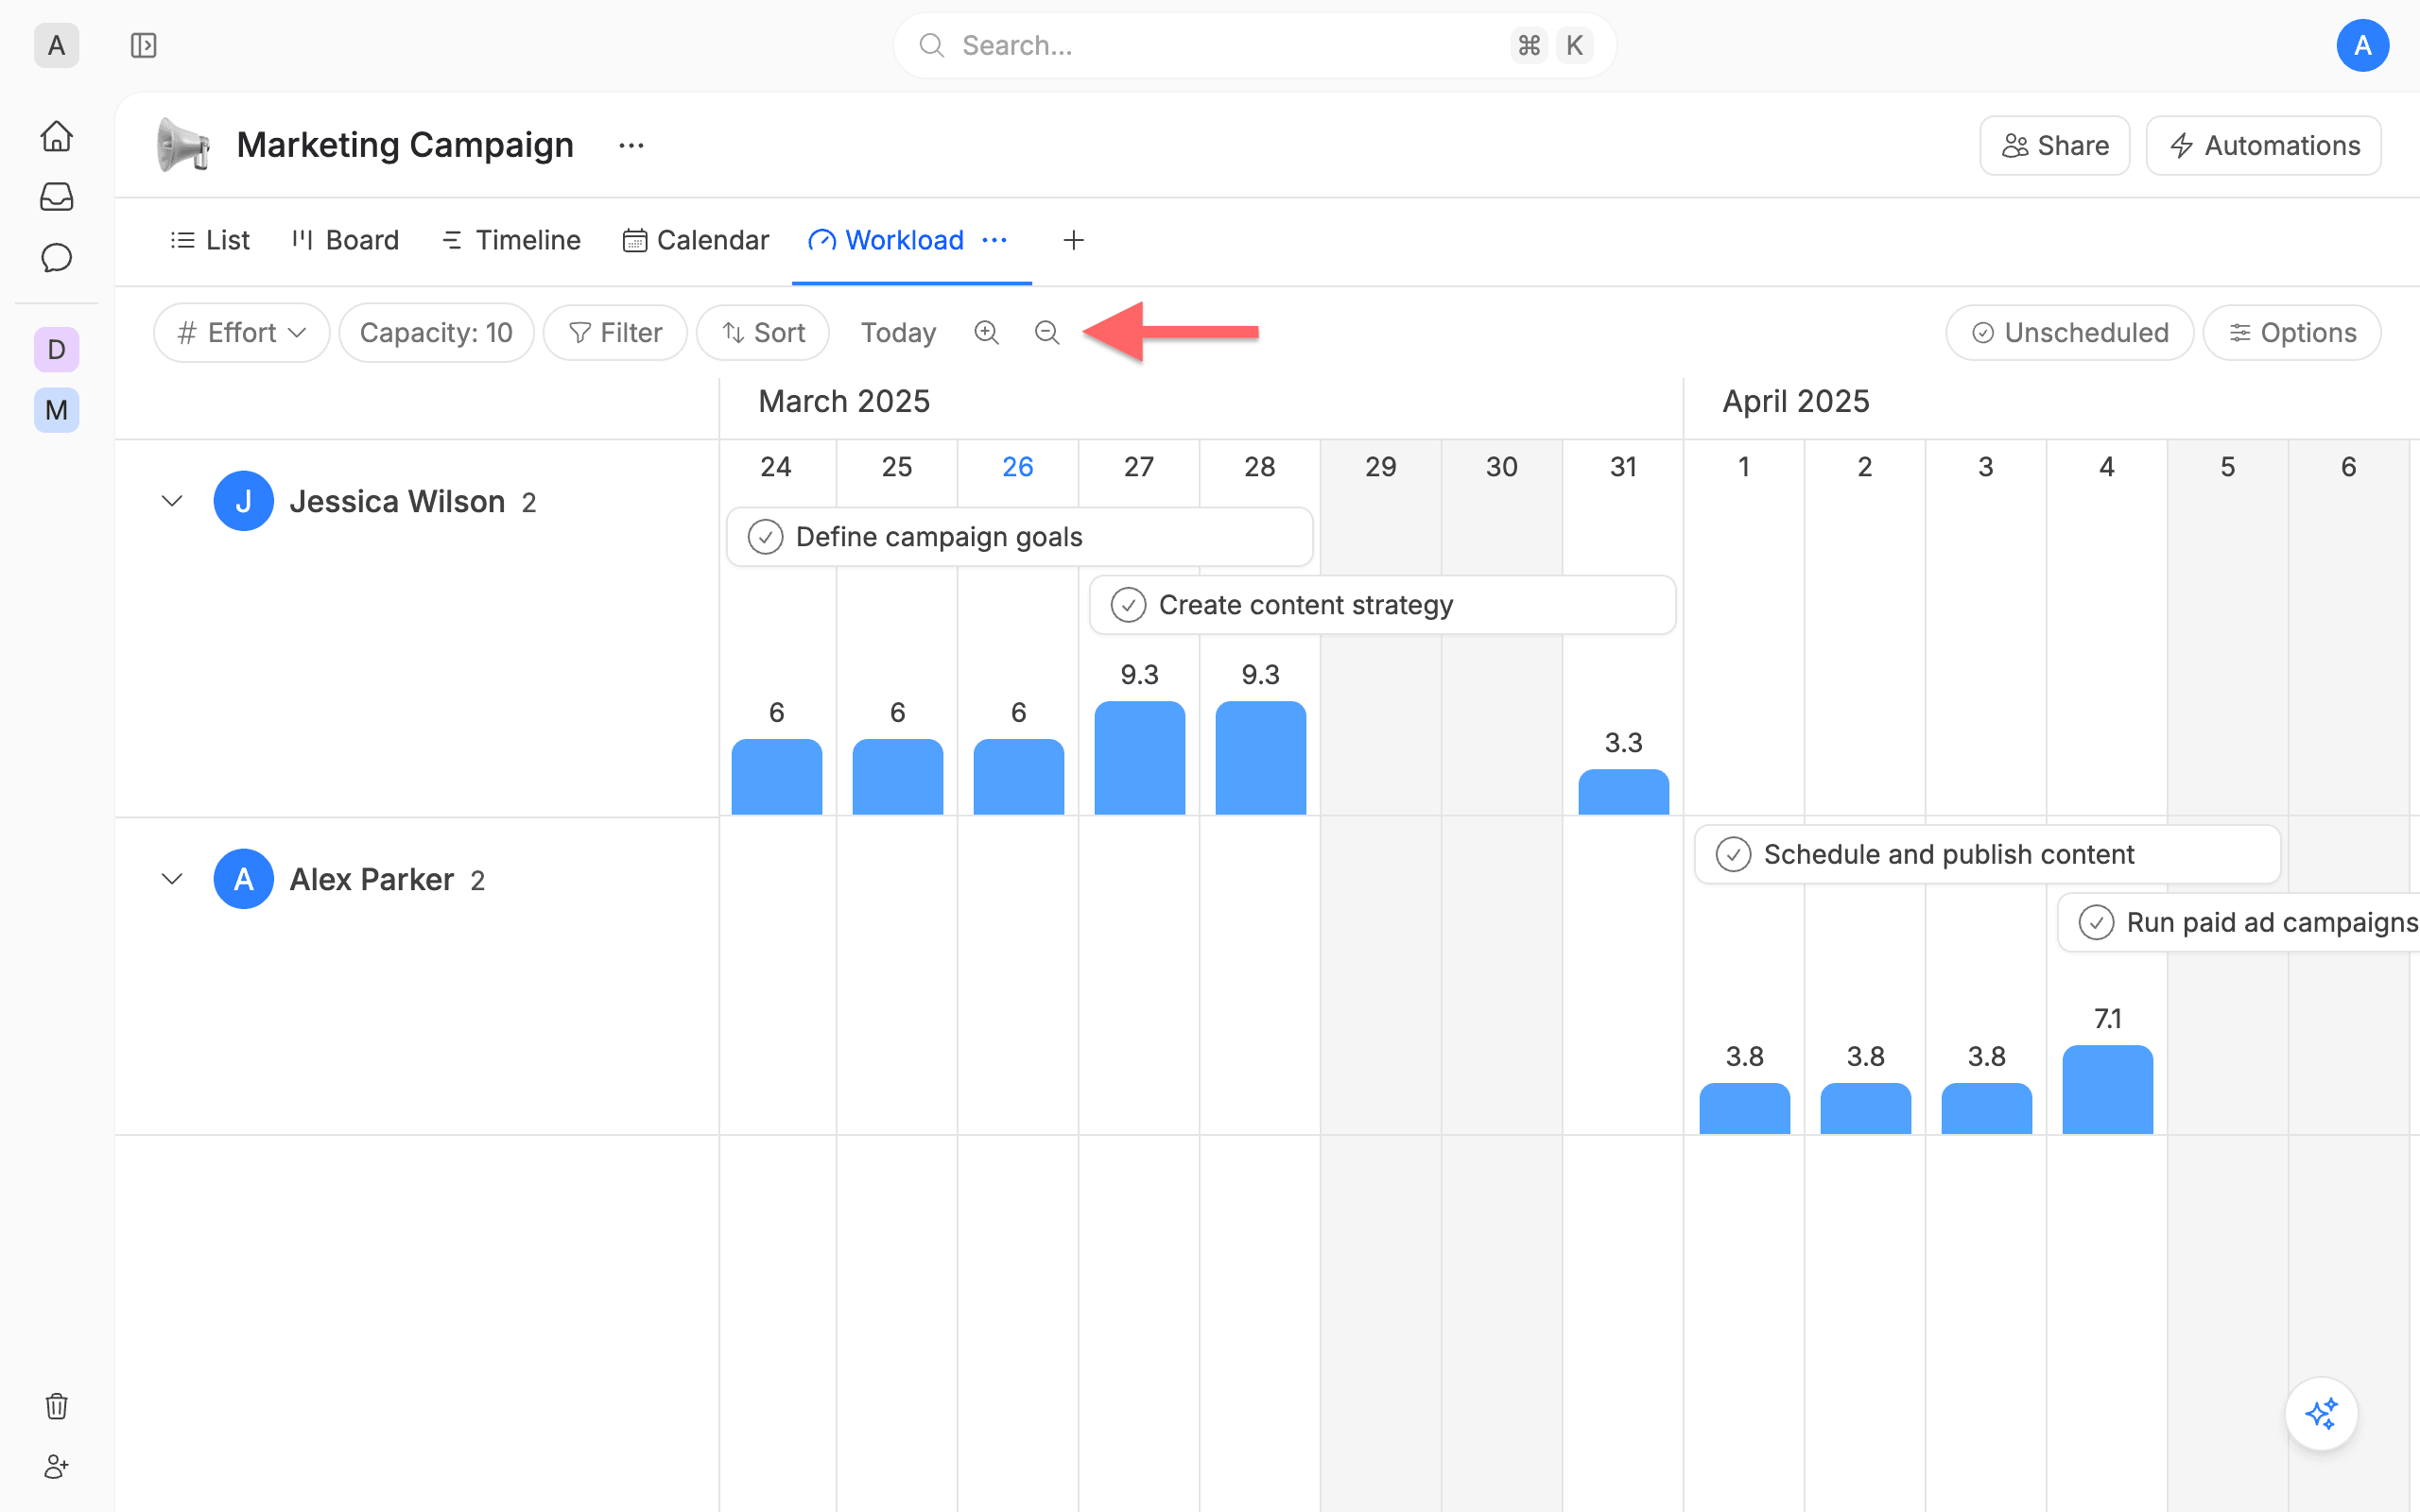Click the 9.3 workload bar on March 27
Image resolution: width=2420 pixels, height=1512 pixels.
(x=1139, y=757)
